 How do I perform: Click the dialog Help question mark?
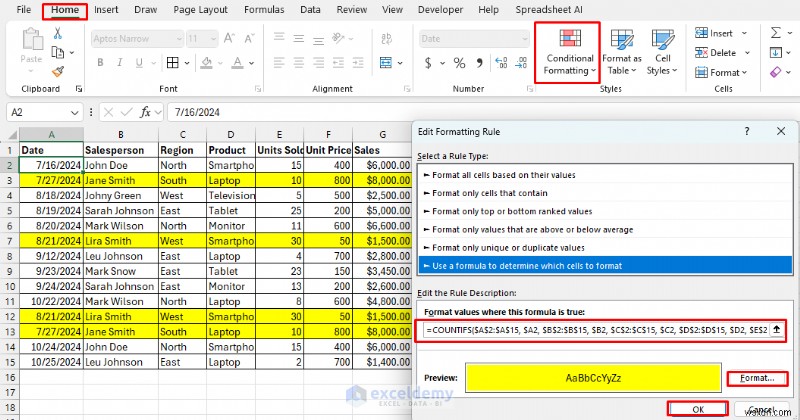click(747, 131)
